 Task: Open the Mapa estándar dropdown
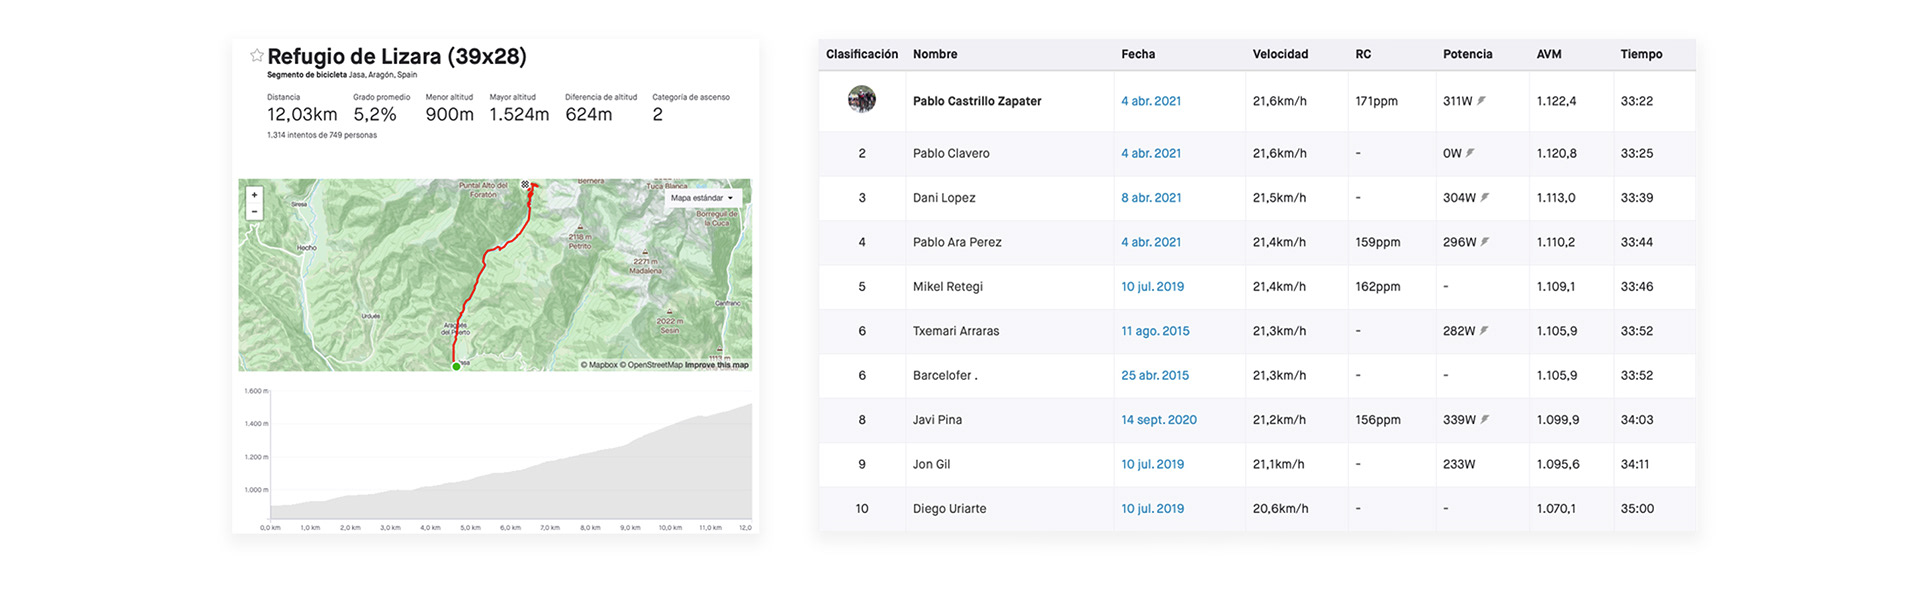[703, 198]
